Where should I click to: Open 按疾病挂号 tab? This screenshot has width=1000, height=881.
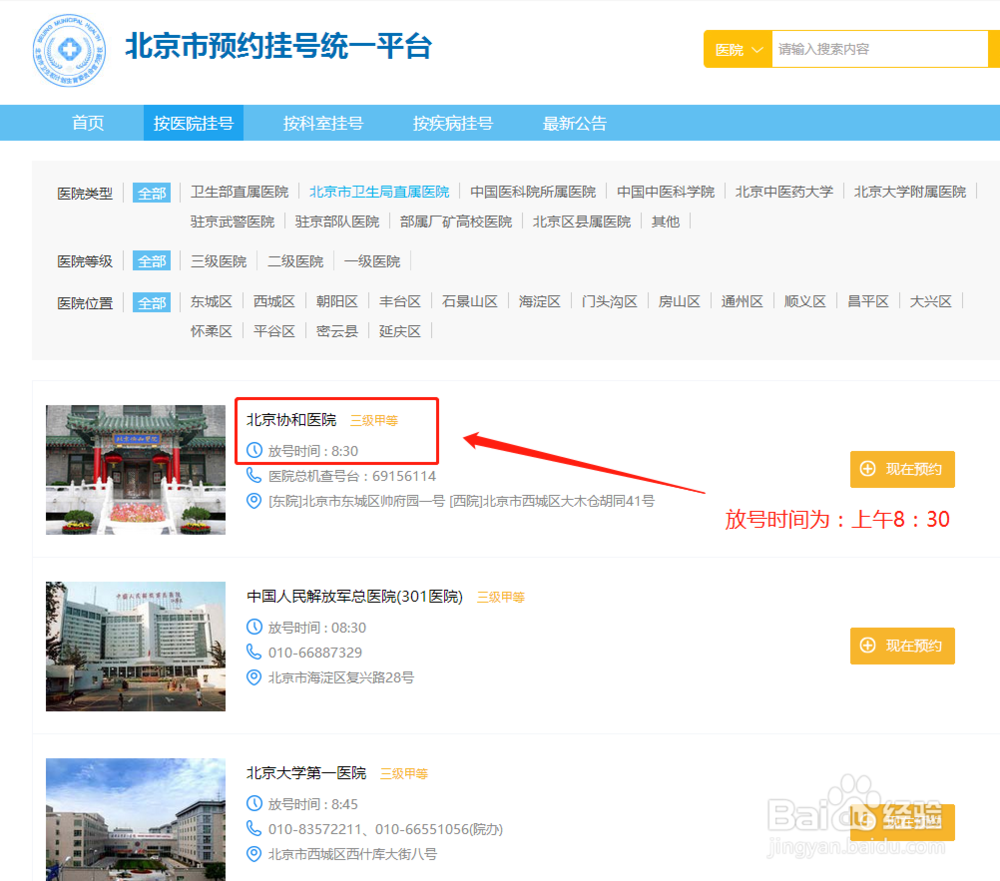tap(453, 123)
